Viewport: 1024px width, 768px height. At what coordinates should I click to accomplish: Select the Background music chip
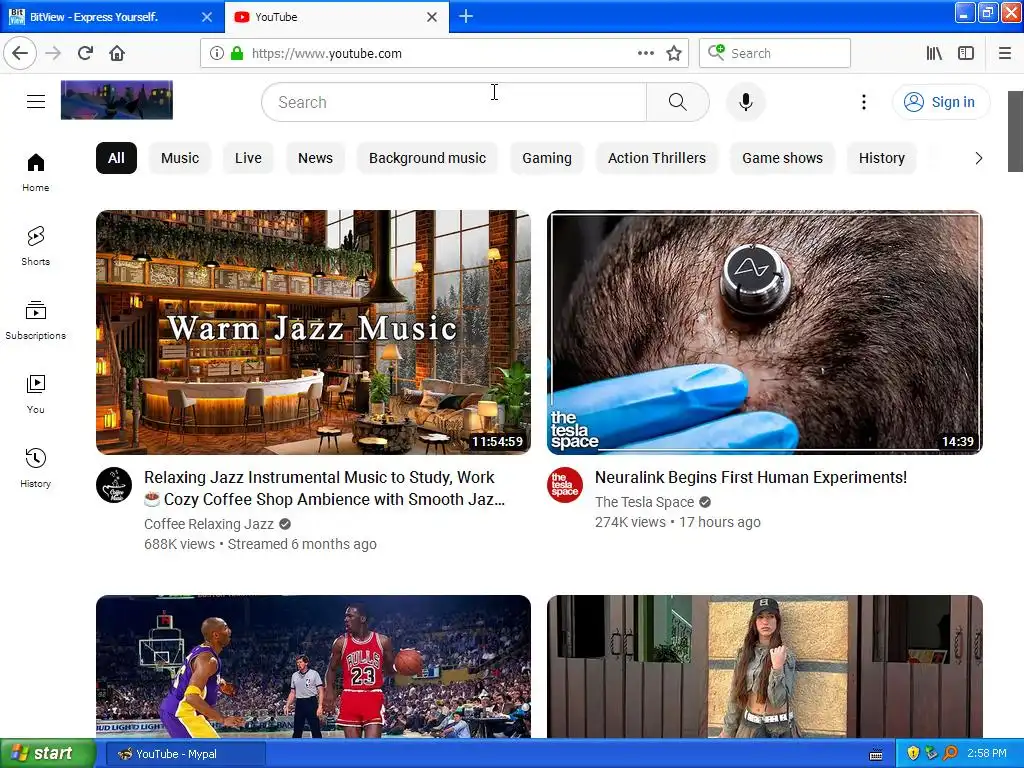(427, 158)
